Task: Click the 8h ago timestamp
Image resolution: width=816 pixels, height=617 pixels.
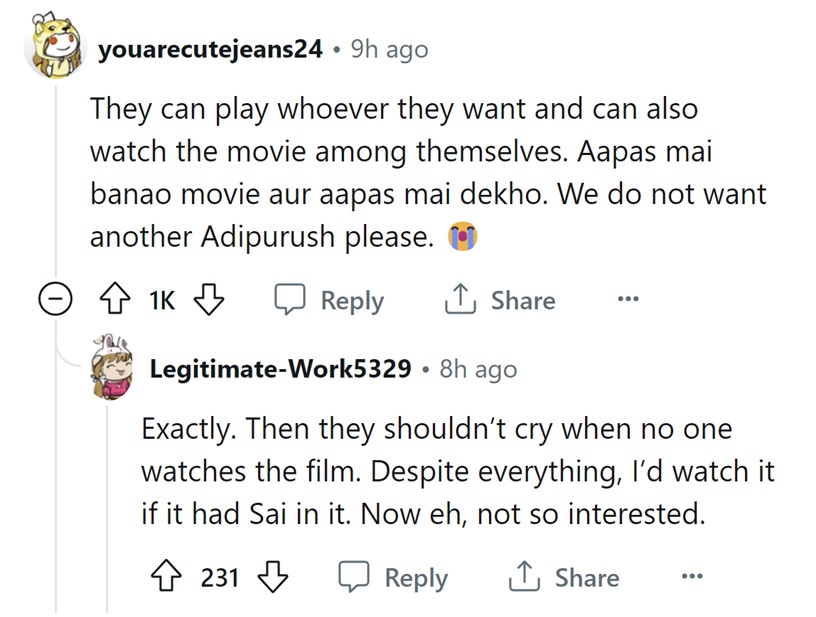Action: [x=478, y=369]
